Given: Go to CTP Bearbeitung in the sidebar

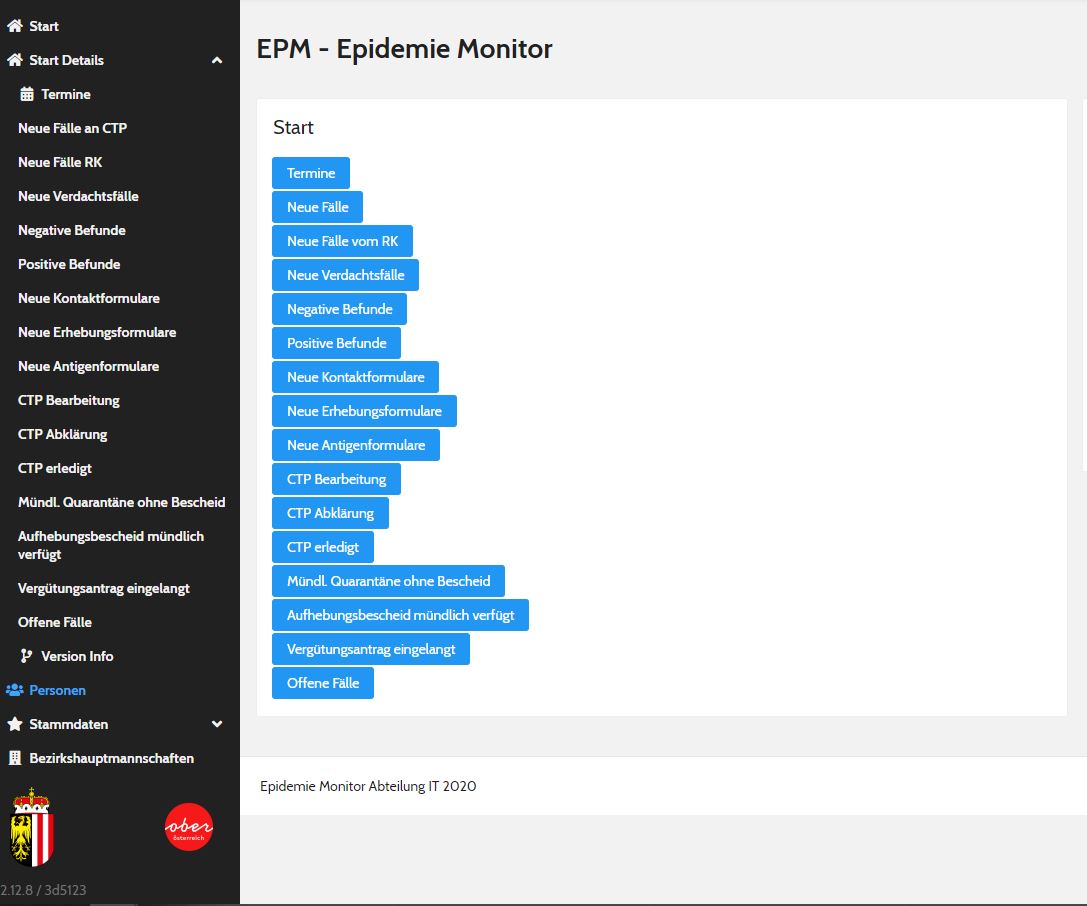Looking at the screenshot, I should pyautogui.click(x=69, y=400).
